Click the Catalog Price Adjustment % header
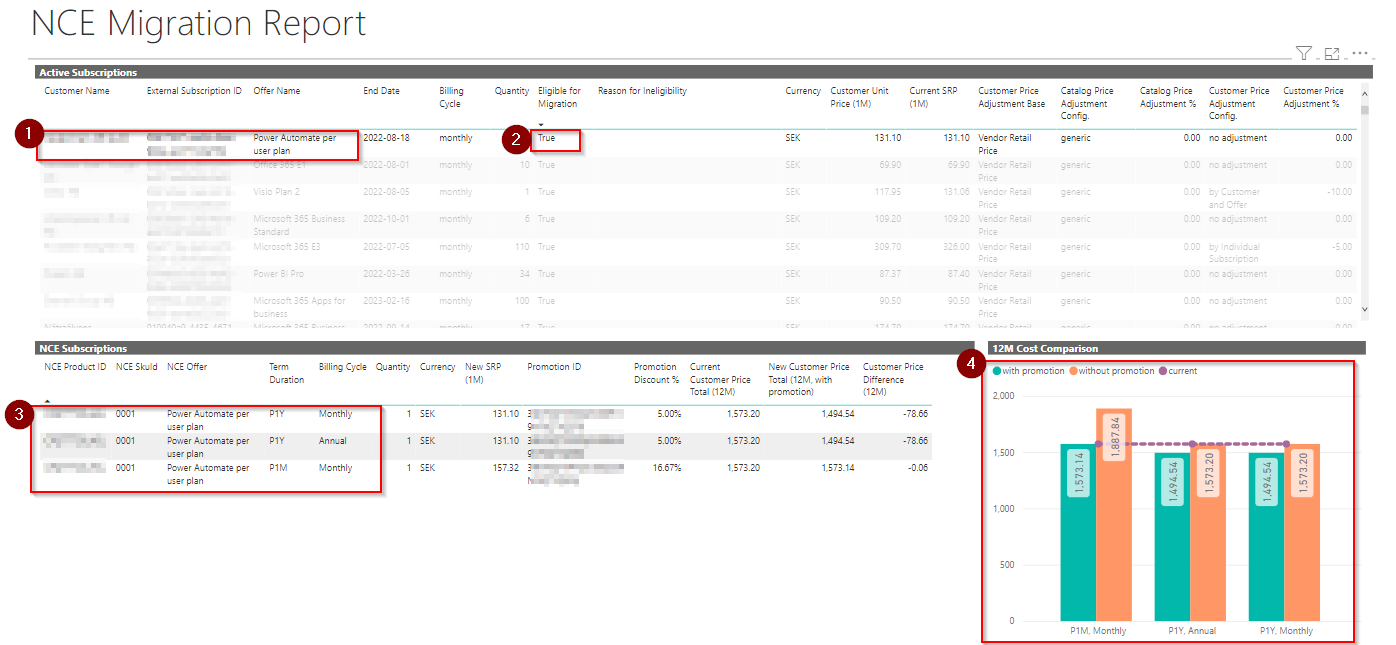The image size is (1396, 645). click(x=1166, y=97)
